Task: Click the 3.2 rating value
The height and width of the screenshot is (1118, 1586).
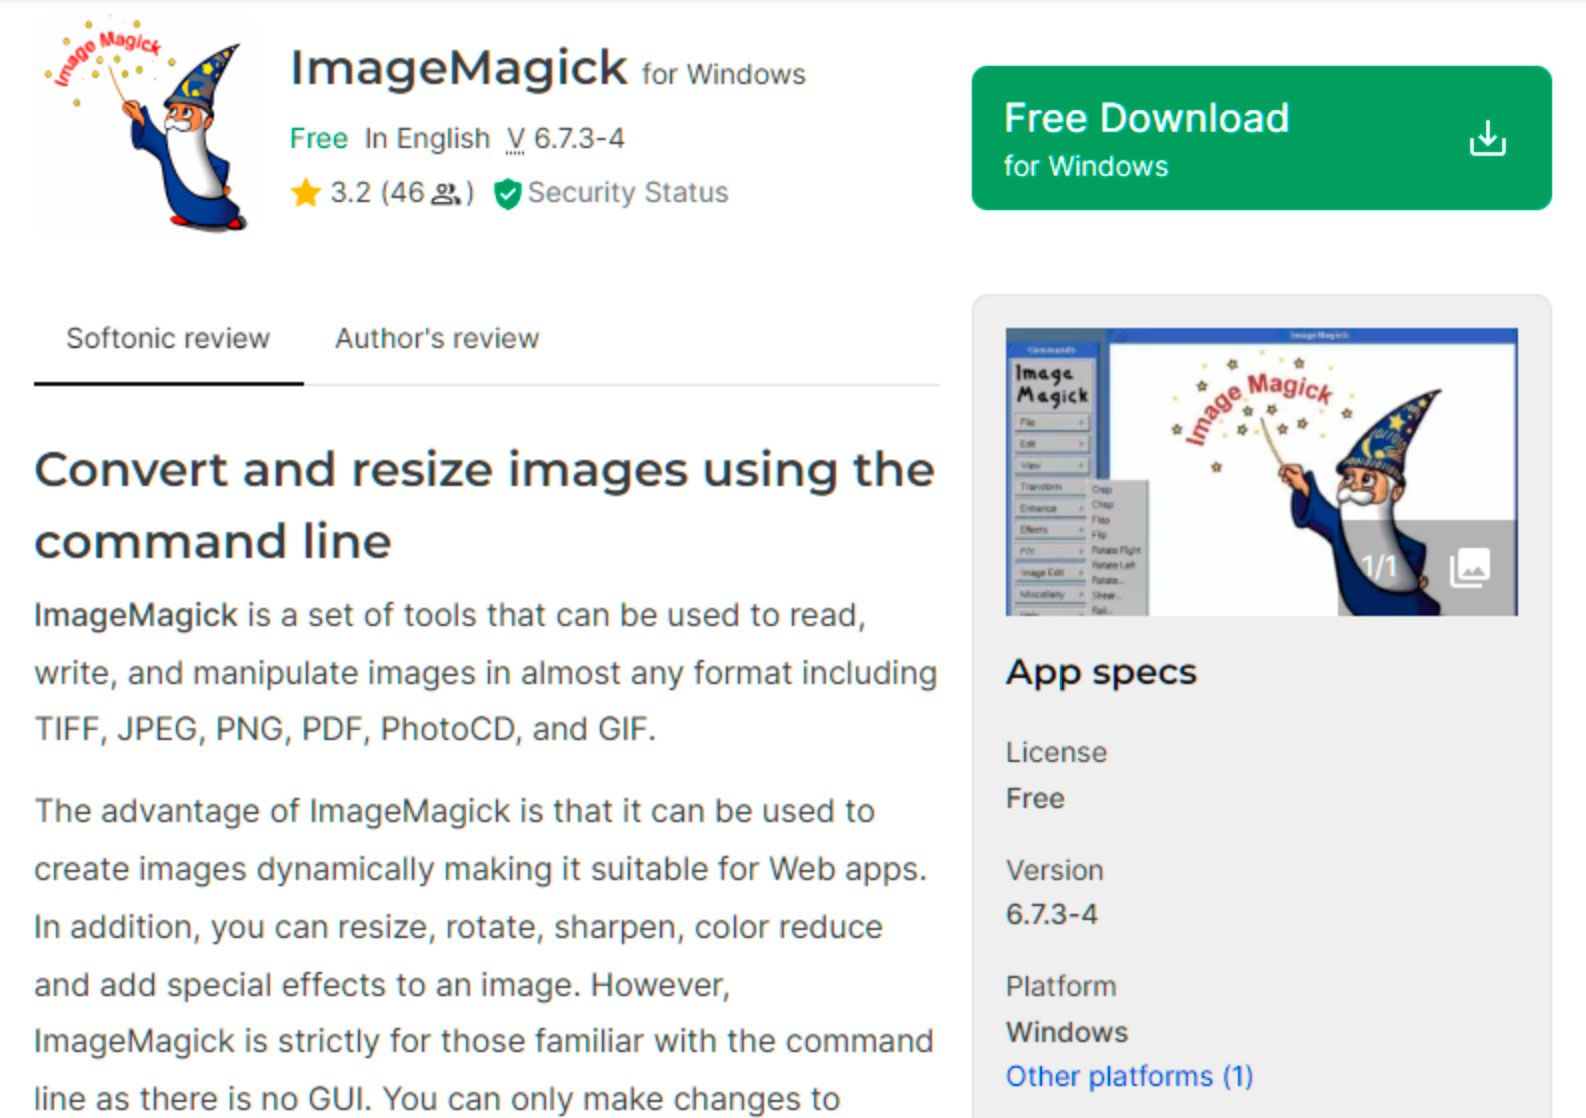Action: (x=351, y=192)
